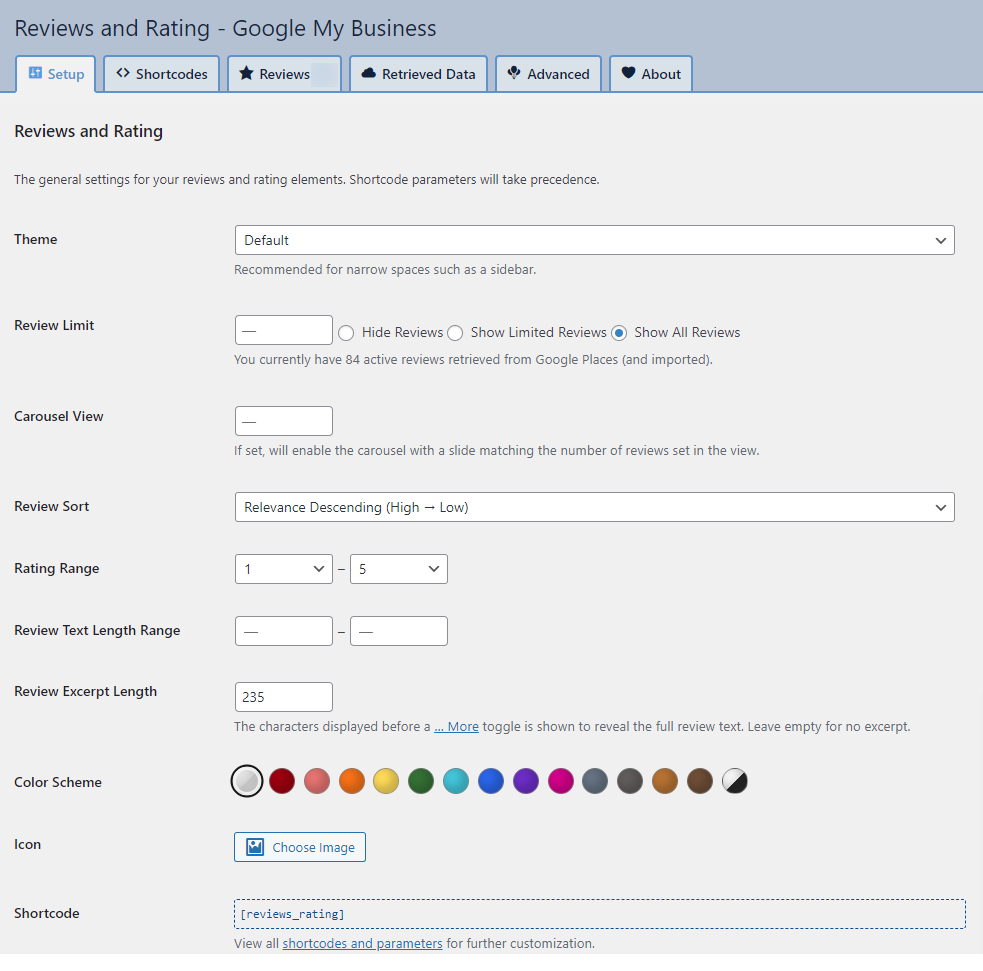The height and width of the screenshot is (971, 983).
Task: Pick the salmon pink color scheme
Action: (317, 781)
